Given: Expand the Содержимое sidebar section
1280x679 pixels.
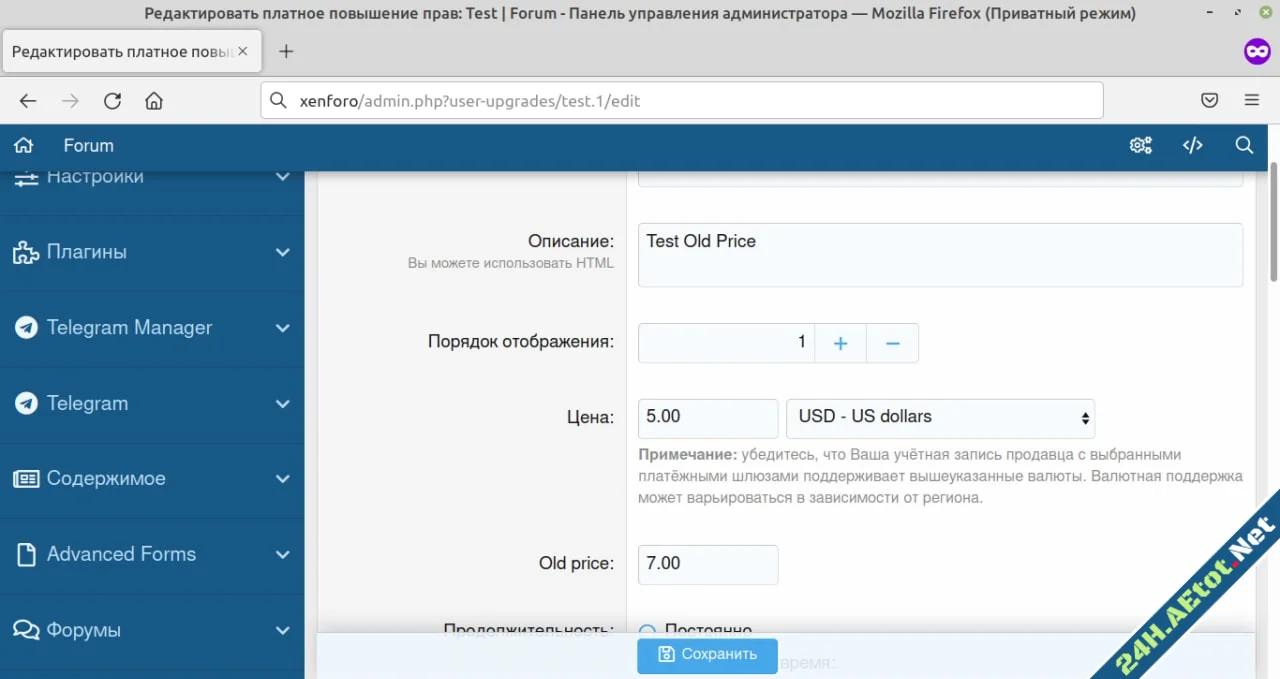Looking at the screenshot, I should [x=152, y=479].
